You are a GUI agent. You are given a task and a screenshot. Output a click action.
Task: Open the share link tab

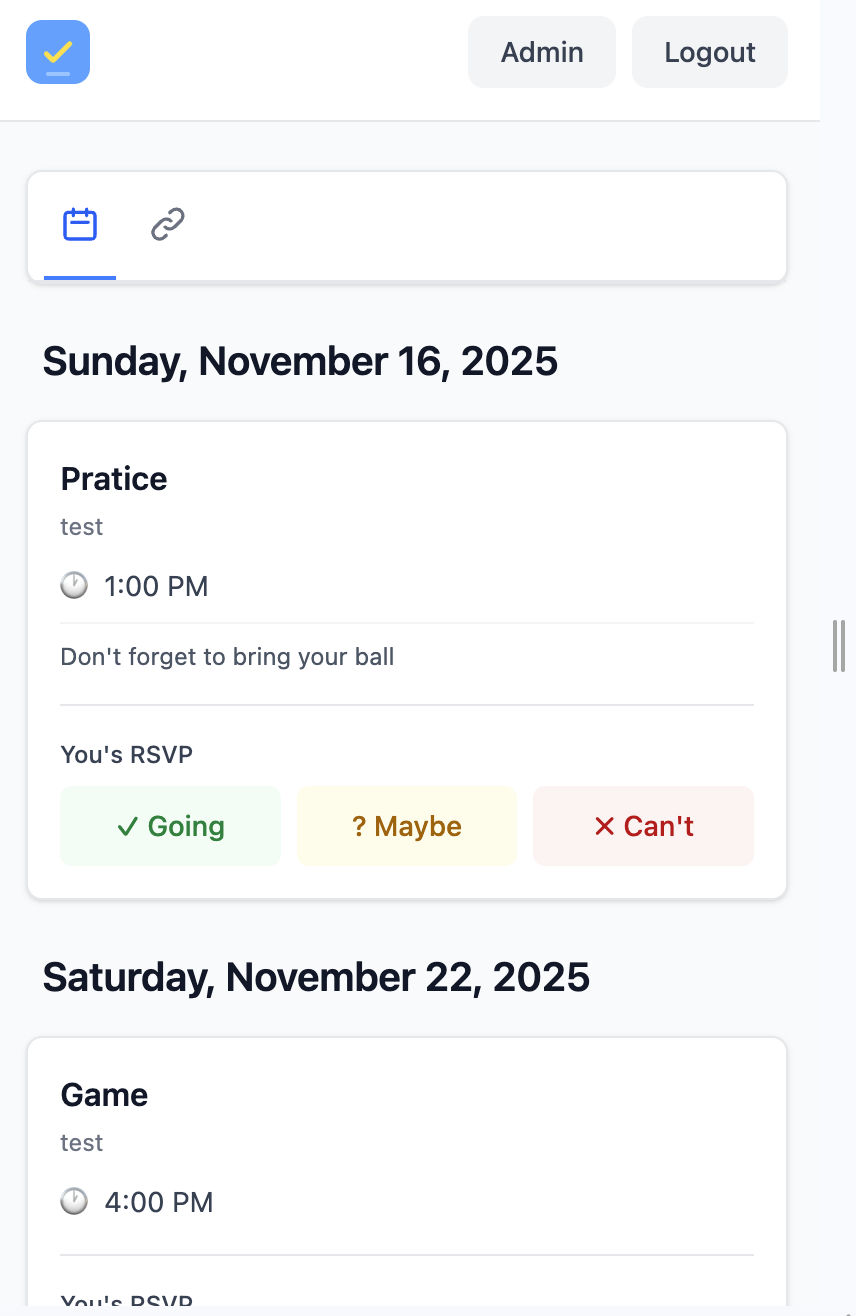click(165, 225)
